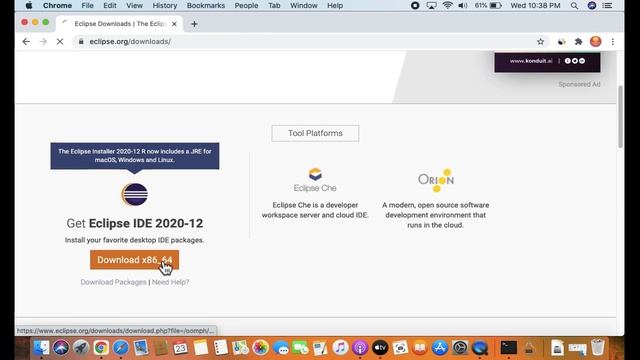Open the History menu

[x=164, y=6]
